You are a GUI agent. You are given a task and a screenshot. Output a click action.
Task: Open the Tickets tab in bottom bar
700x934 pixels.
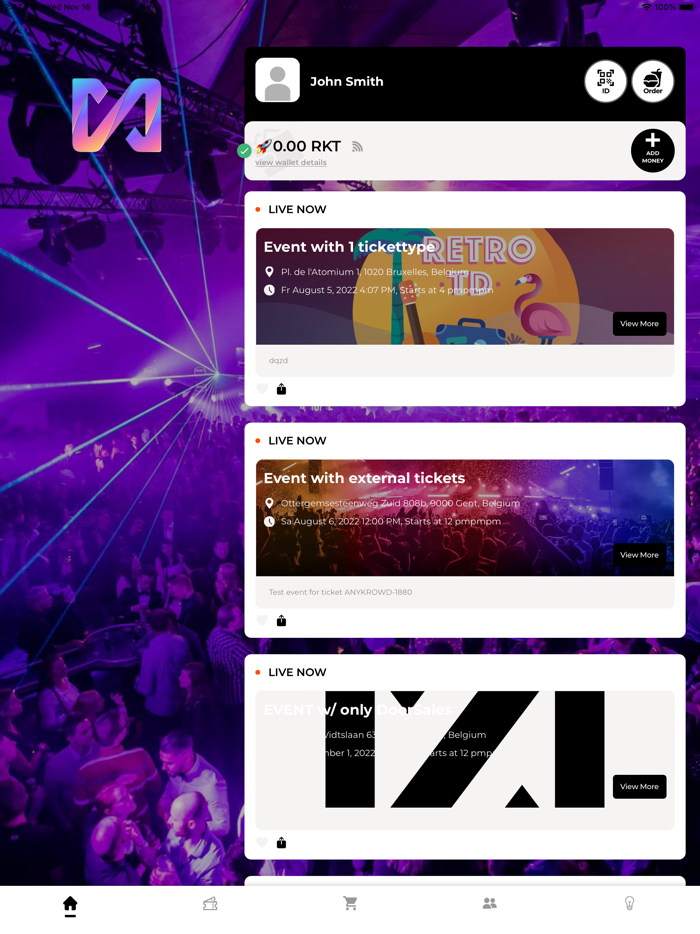210,904
